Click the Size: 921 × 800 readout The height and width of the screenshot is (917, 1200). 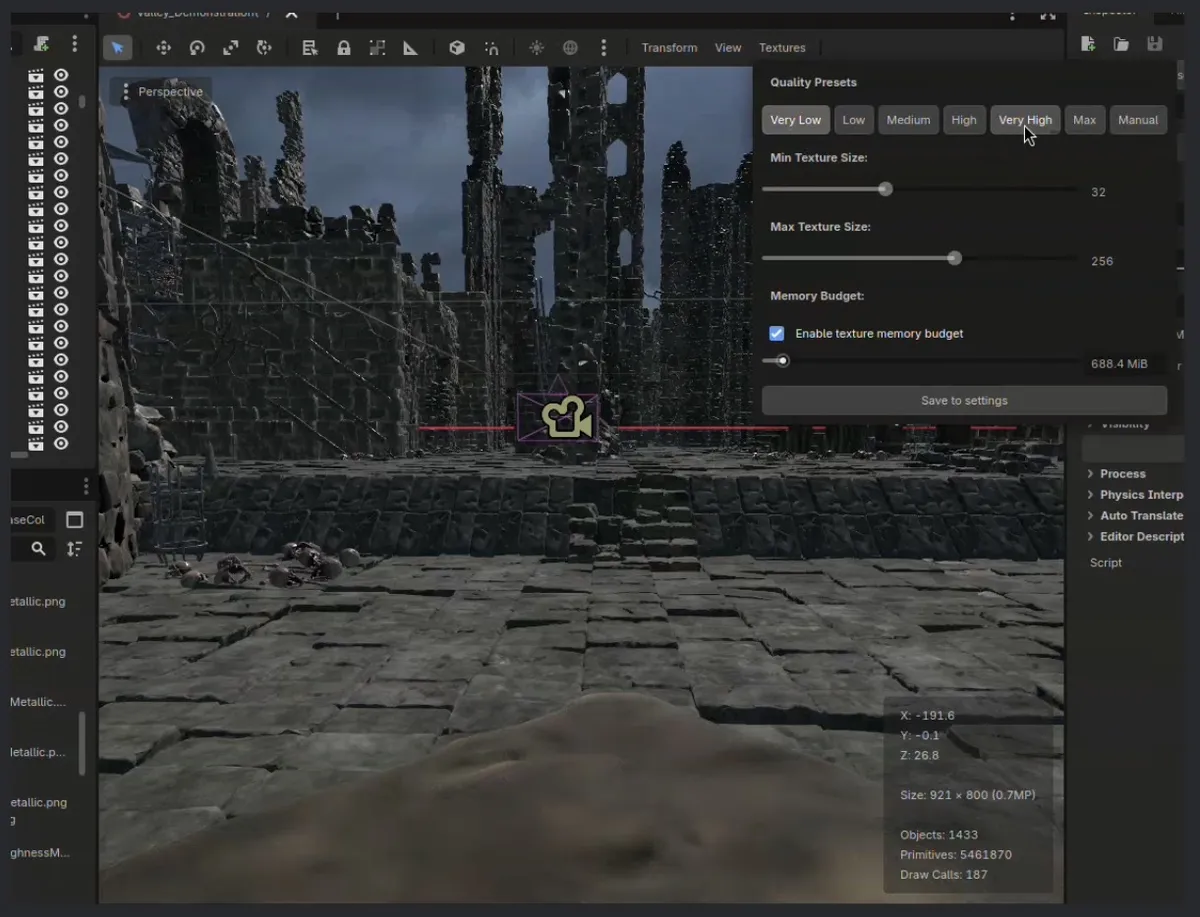click(968, 795)
